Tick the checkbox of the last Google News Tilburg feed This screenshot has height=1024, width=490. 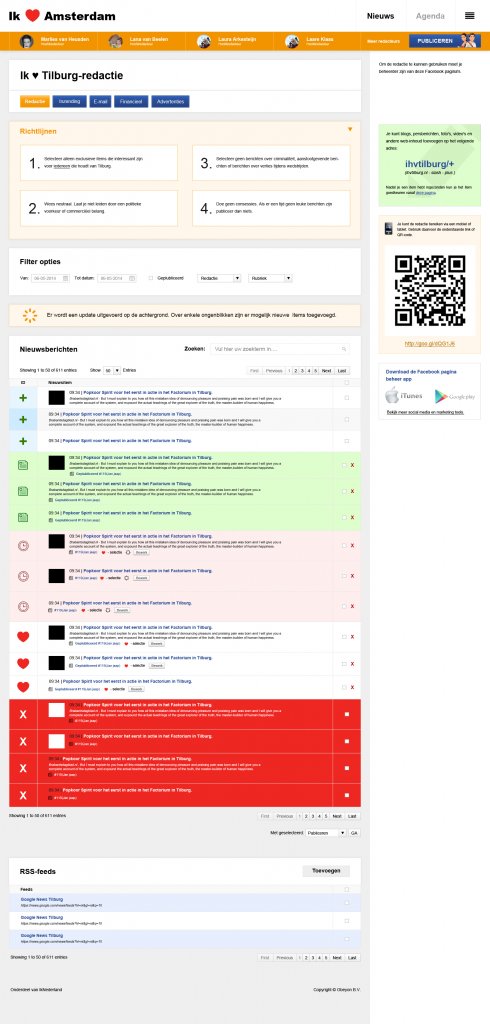pos(346,939)
